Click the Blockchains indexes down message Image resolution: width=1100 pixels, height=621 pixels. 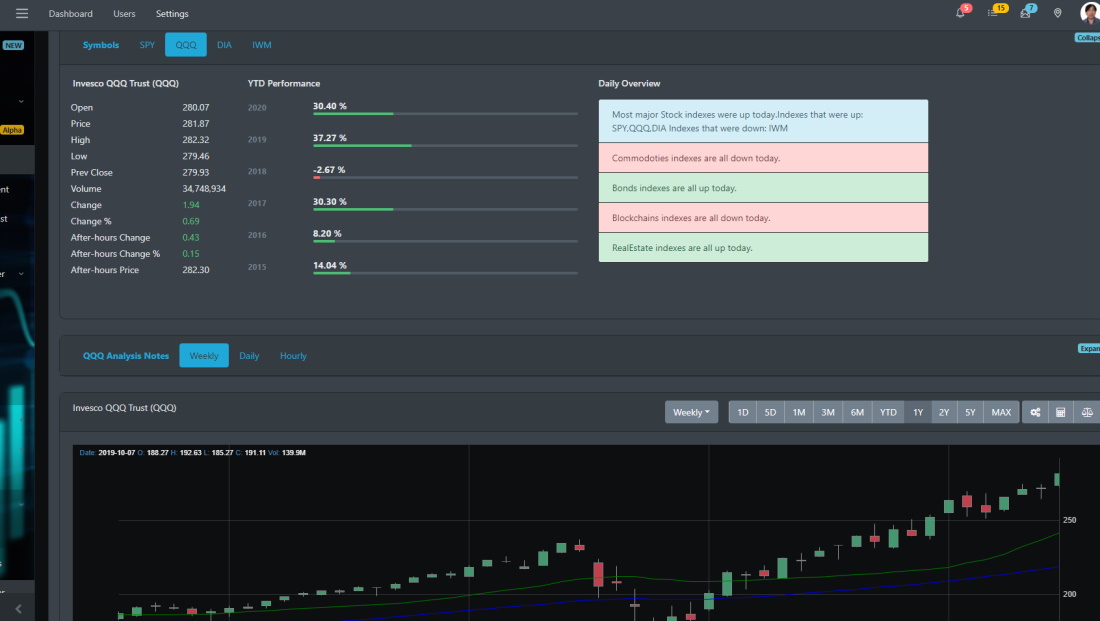(x=763, y=218)
